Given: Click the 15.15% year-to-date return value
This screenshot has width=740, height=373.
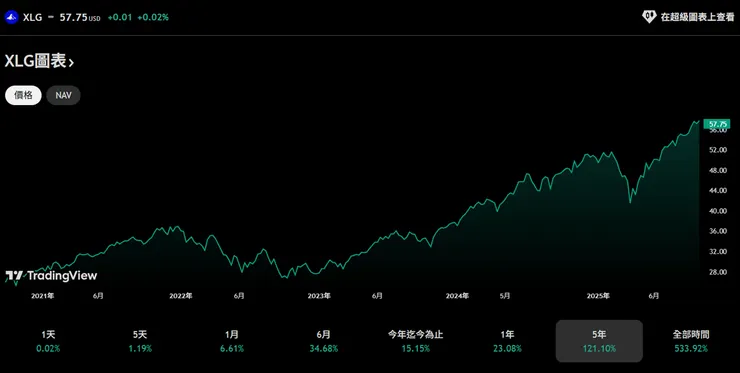Looking at the screenshot, I should [x=415, y=349].
